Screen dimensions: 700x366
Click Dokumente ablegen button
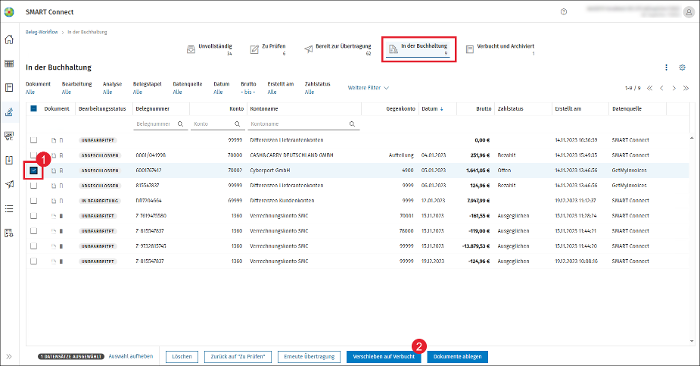(x=457, y=357)
